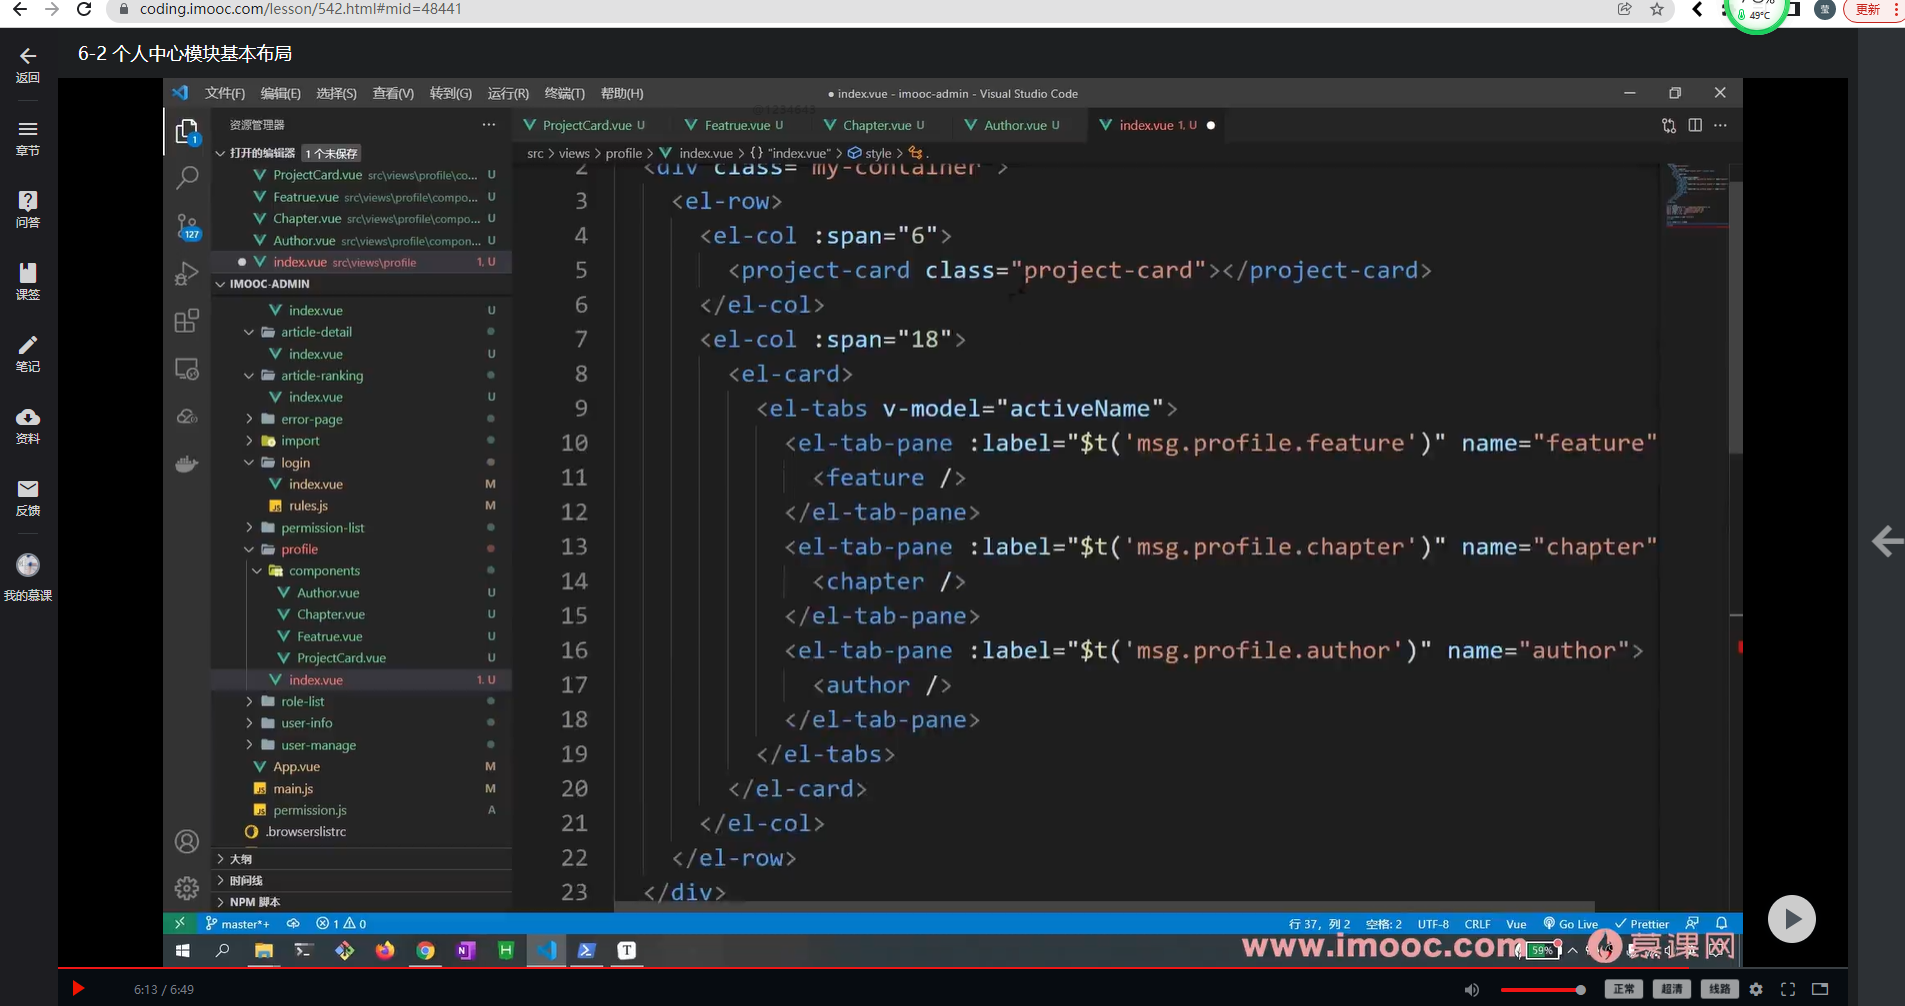Click the remote window indicator in status bar
The width and height of the screenshot is (1905, 1006).
coord(180,923)
